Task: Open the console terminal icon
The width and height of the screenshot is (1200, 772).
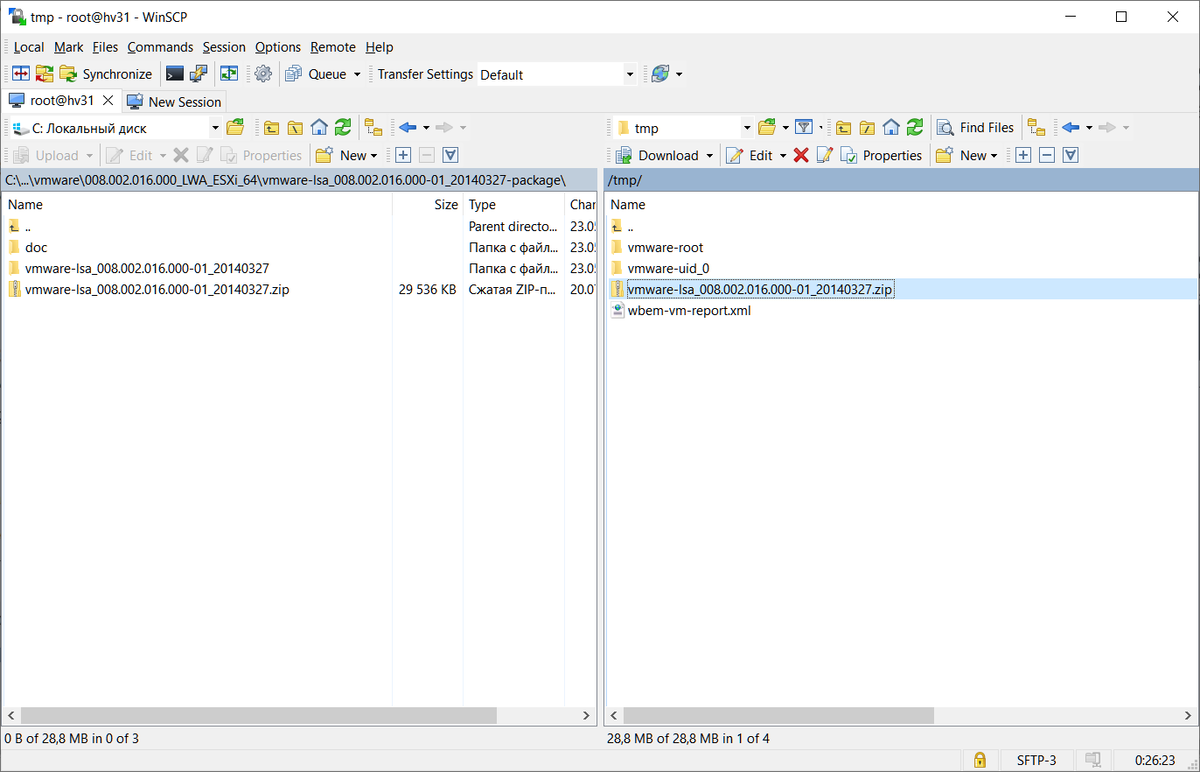Action: 174,74
